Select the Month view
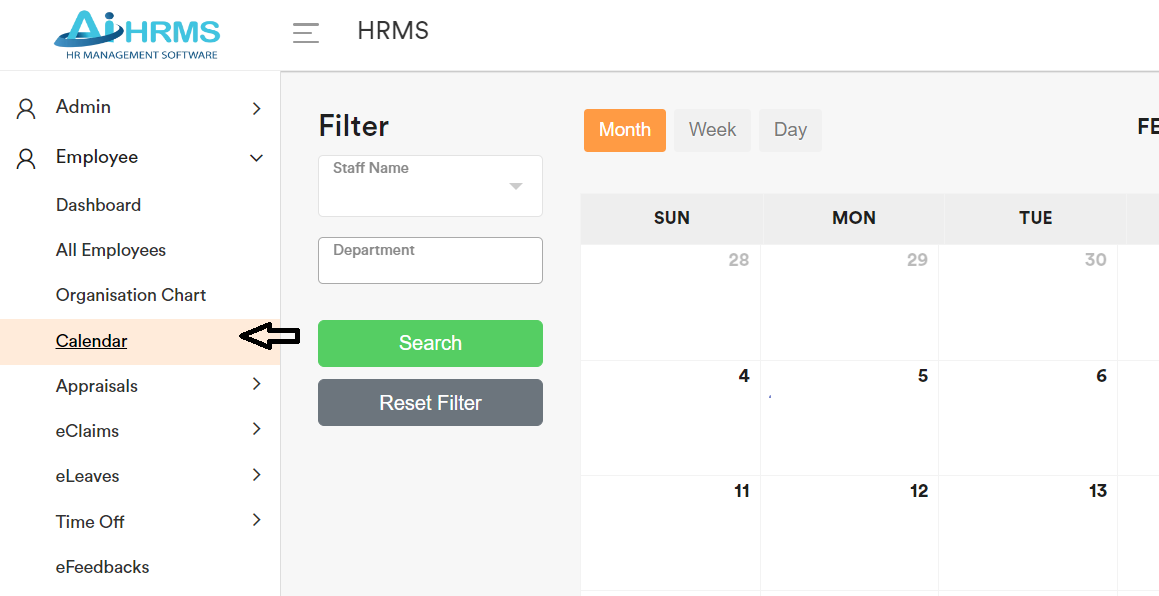 point(624,130)
